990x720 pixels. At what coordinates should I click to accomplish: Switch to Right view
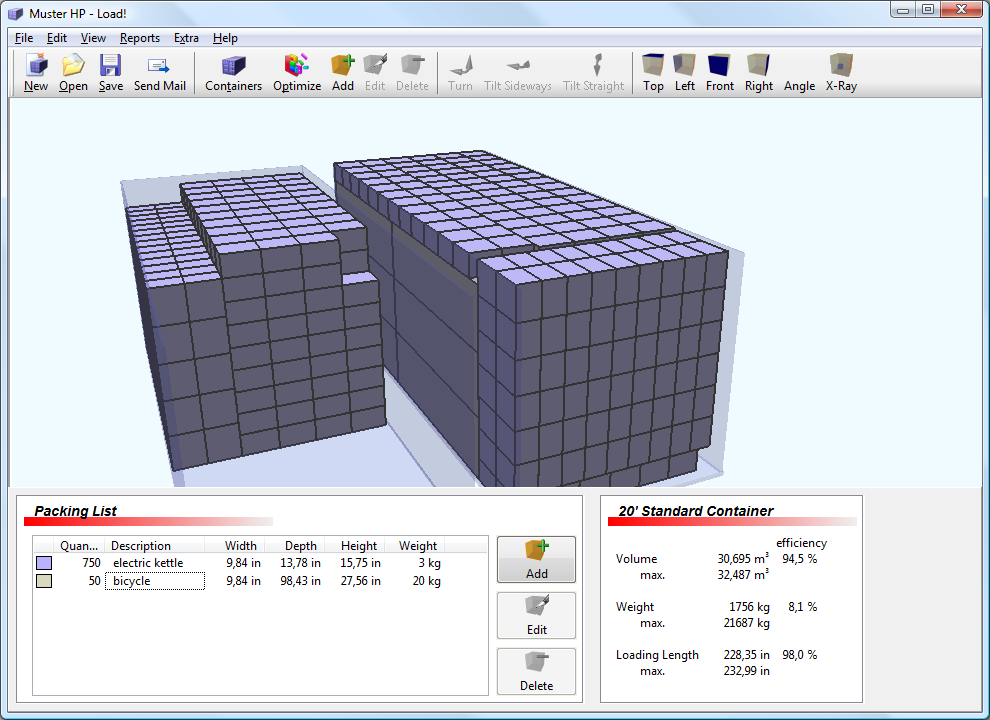coord(759,73)
